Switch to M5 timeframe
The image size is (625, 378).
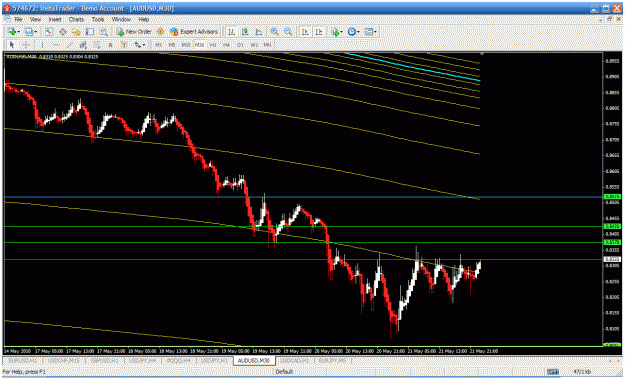point(172,45)
